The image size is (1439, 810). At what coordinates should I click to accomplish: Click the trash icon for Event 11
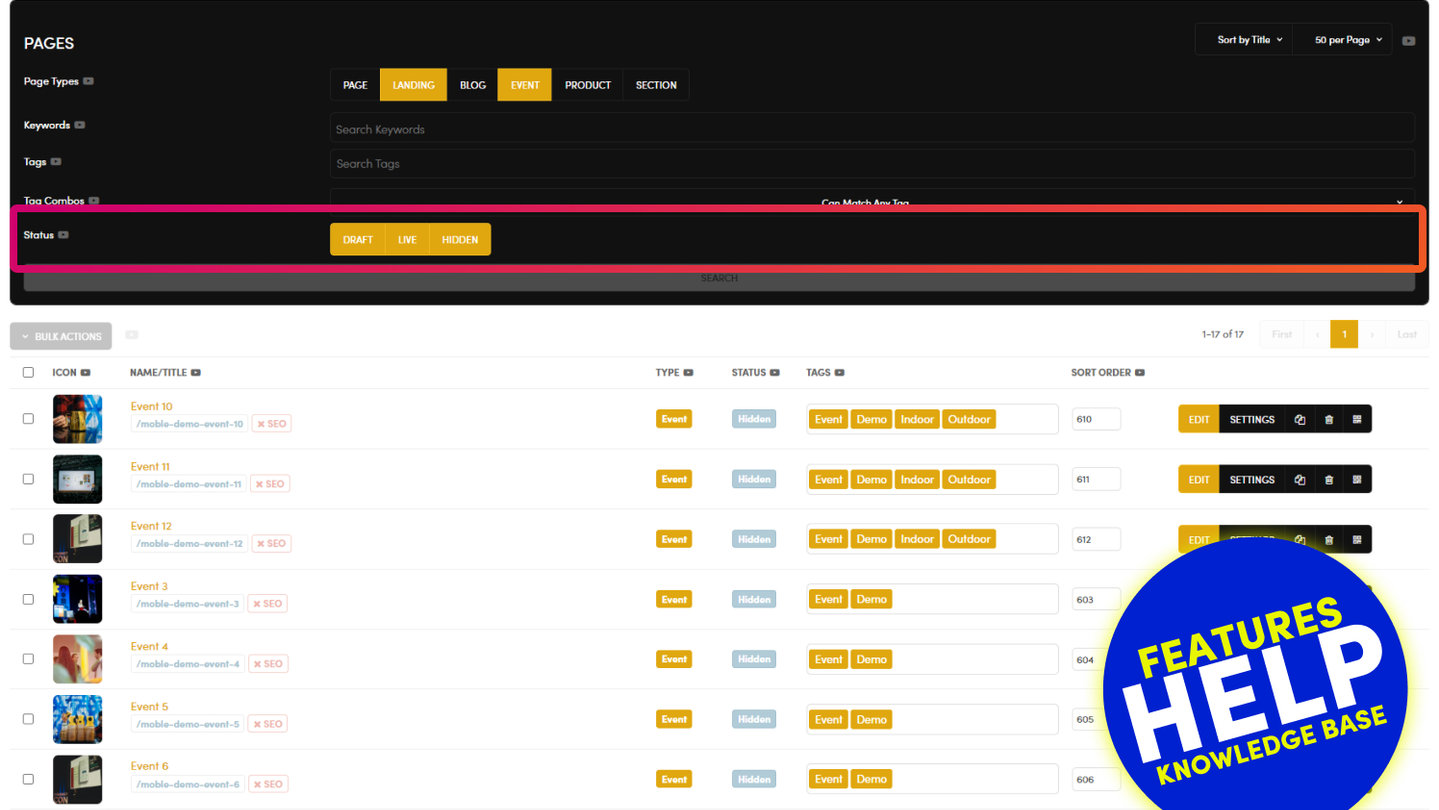1328,480
